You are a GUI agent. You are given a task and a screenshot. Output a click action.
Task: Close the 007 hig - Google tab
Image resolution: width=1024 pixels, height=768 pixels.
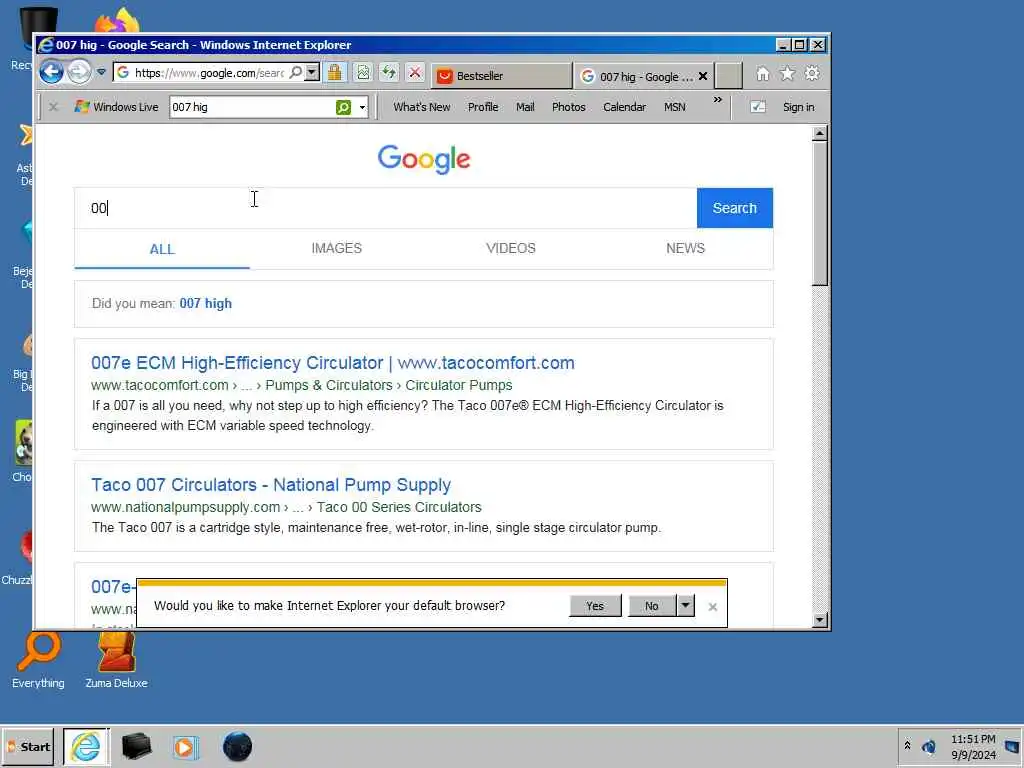tap(703, 76)
